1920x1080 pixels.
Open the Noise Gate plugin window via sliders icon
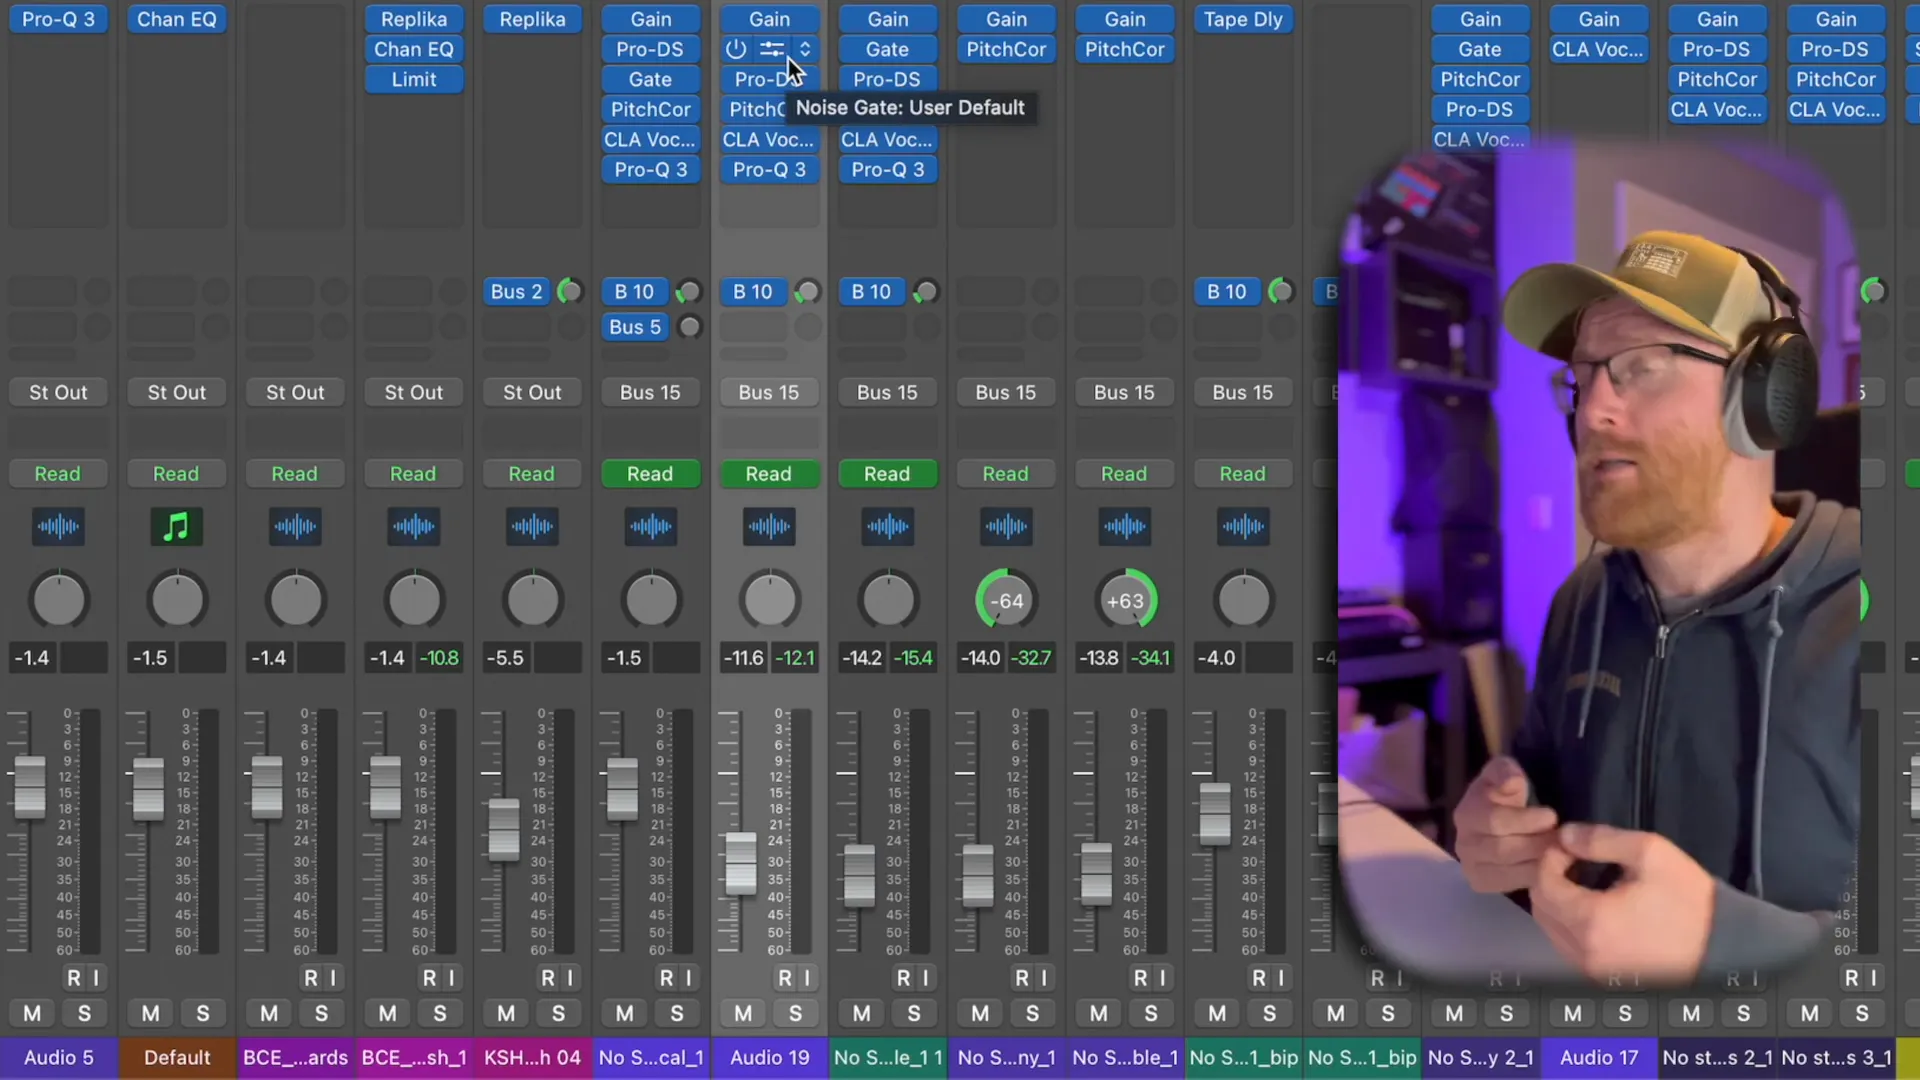click(x=771, y=49)
